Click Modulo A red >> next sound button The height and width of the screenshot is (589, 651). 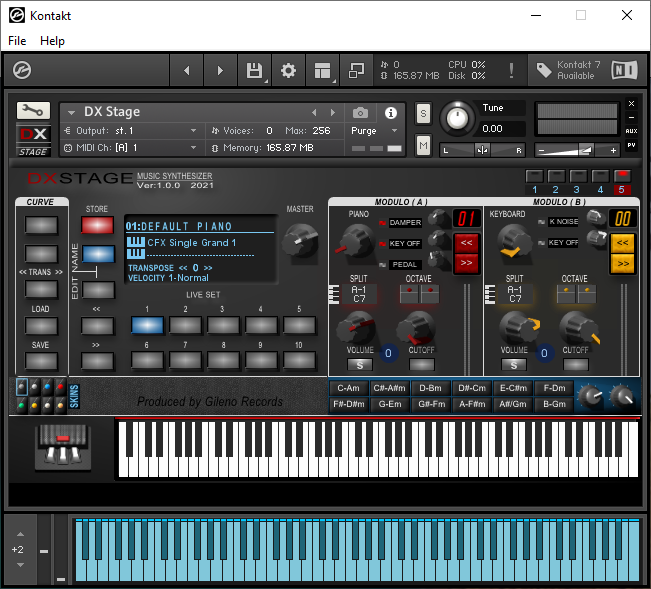(466, 263)
